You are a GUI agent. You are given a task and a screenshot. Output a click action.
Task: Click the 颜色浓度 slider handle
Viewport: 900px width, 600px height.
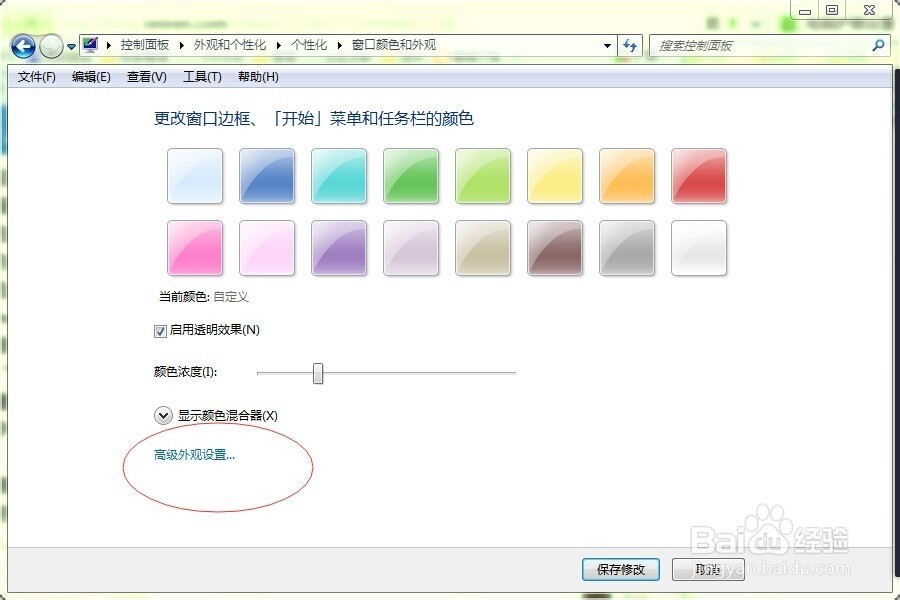click(x=318, y=373)
